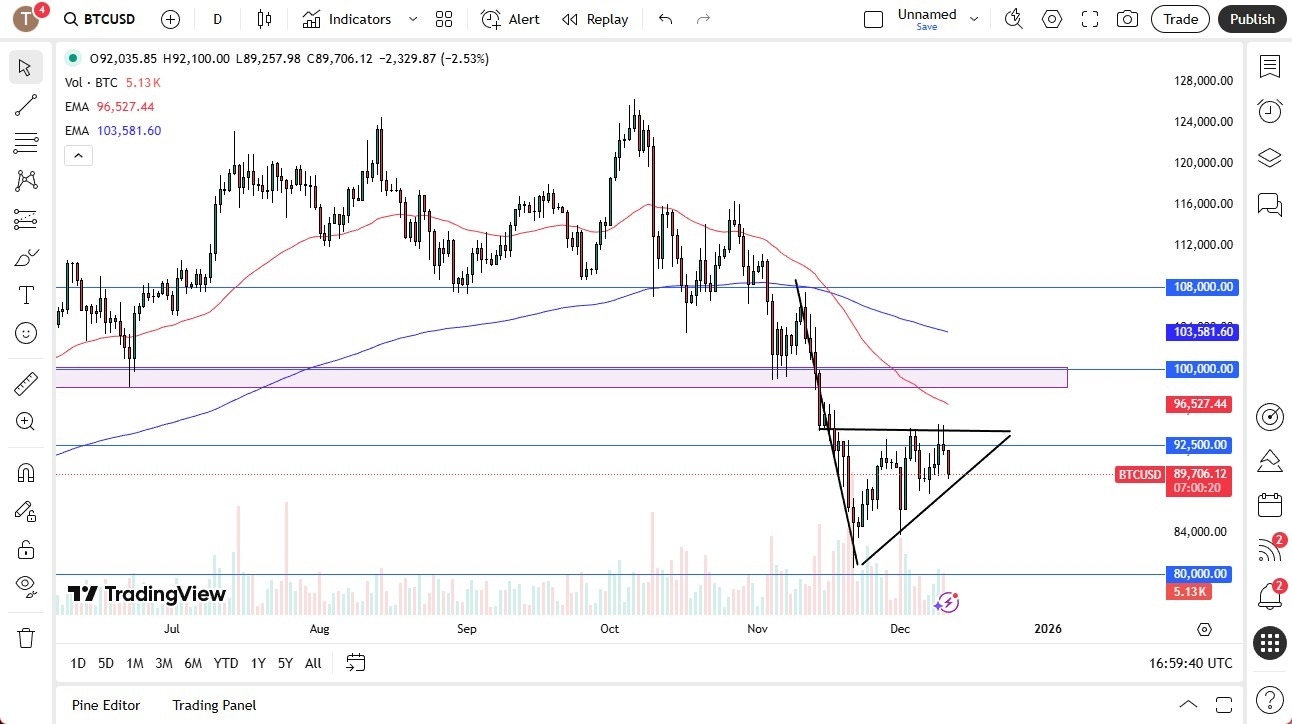Select the Brush drawing tool
The image size is (1292, 724).
[26, 257]
